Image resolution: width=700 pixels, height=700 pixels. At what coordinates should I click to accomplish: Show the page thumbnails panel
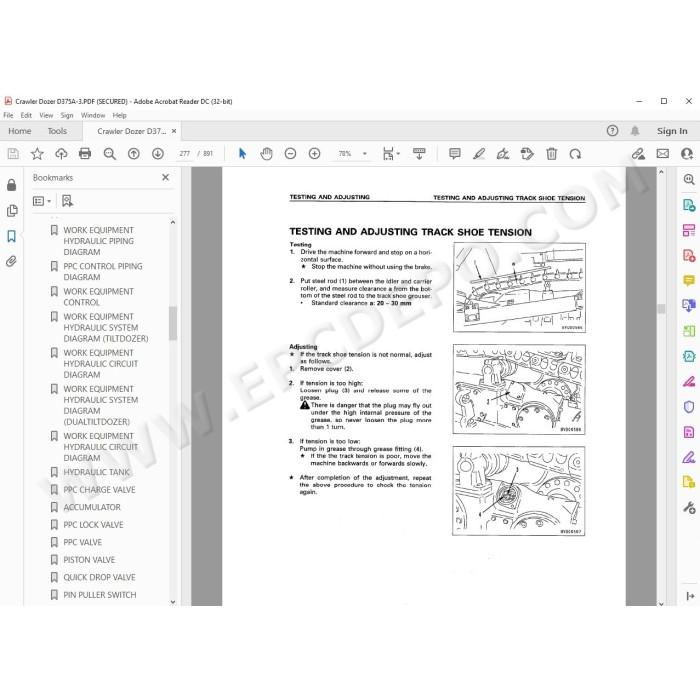point(12,210)
